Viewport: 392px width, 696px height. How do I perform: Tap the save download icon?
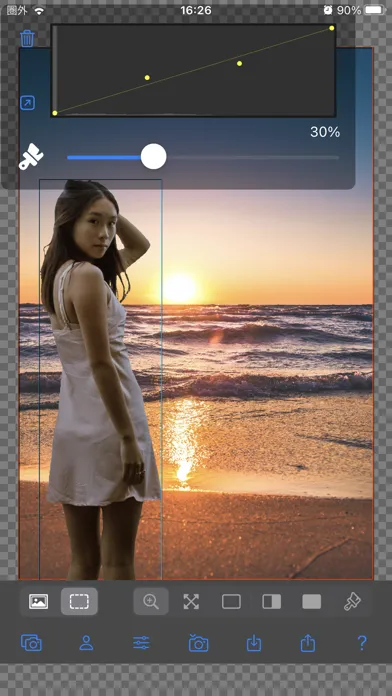tap(254, 643)
